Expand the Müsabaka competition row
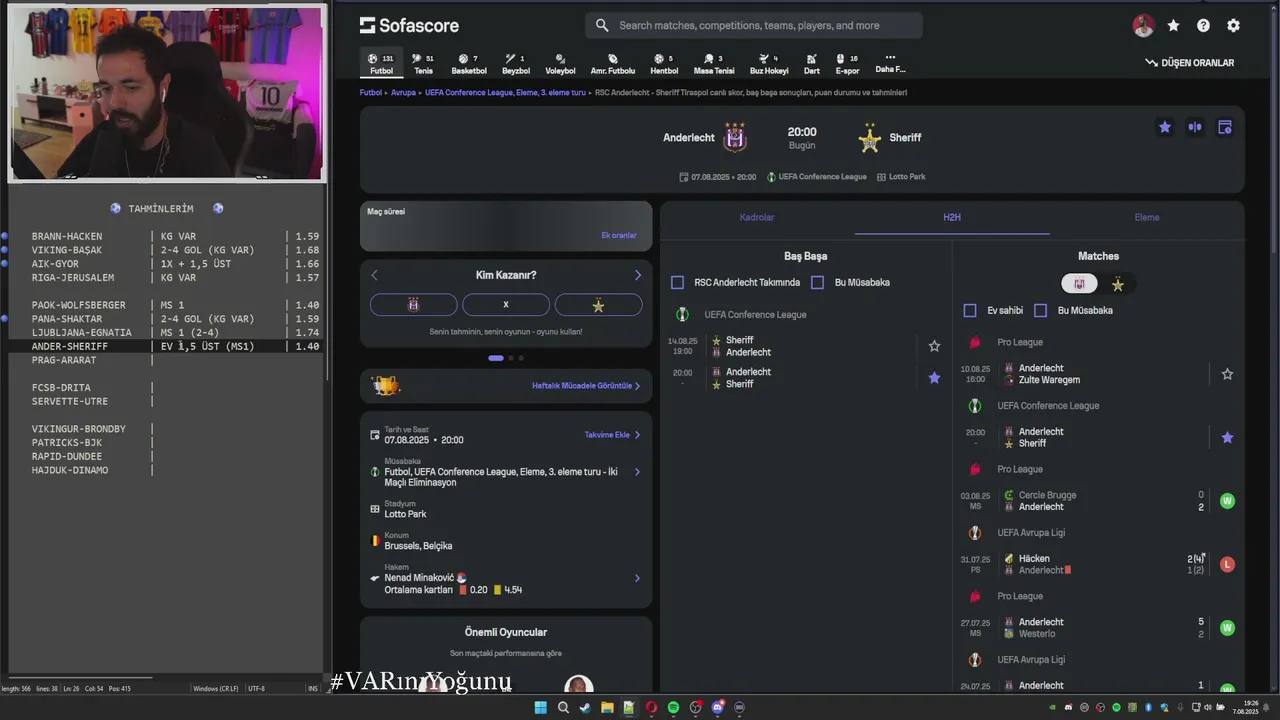The height and width of the screenshot is (720, 1280). coord(506,472)
